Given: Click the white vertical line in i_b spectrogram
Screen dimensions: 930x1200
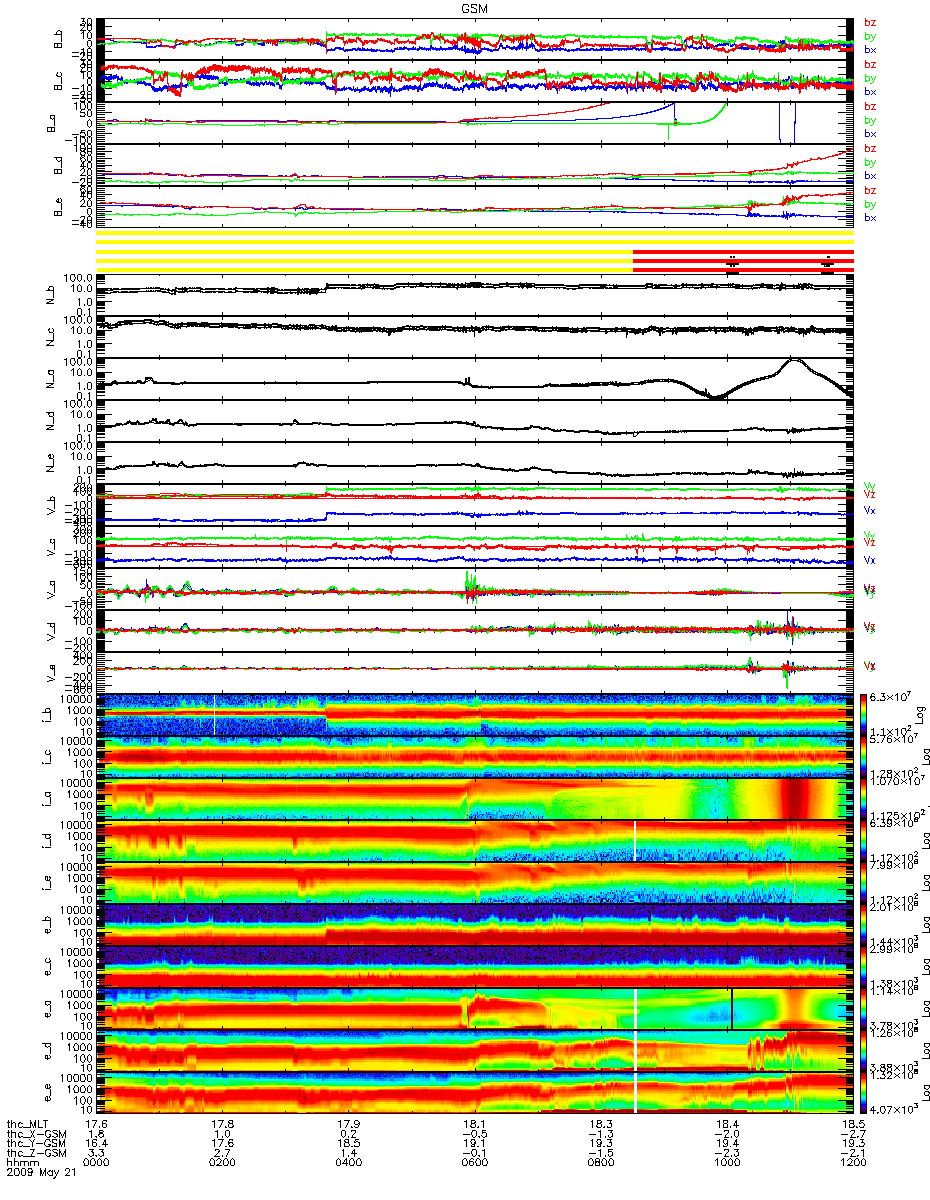Looking at the screenshot, I should 214,715.
